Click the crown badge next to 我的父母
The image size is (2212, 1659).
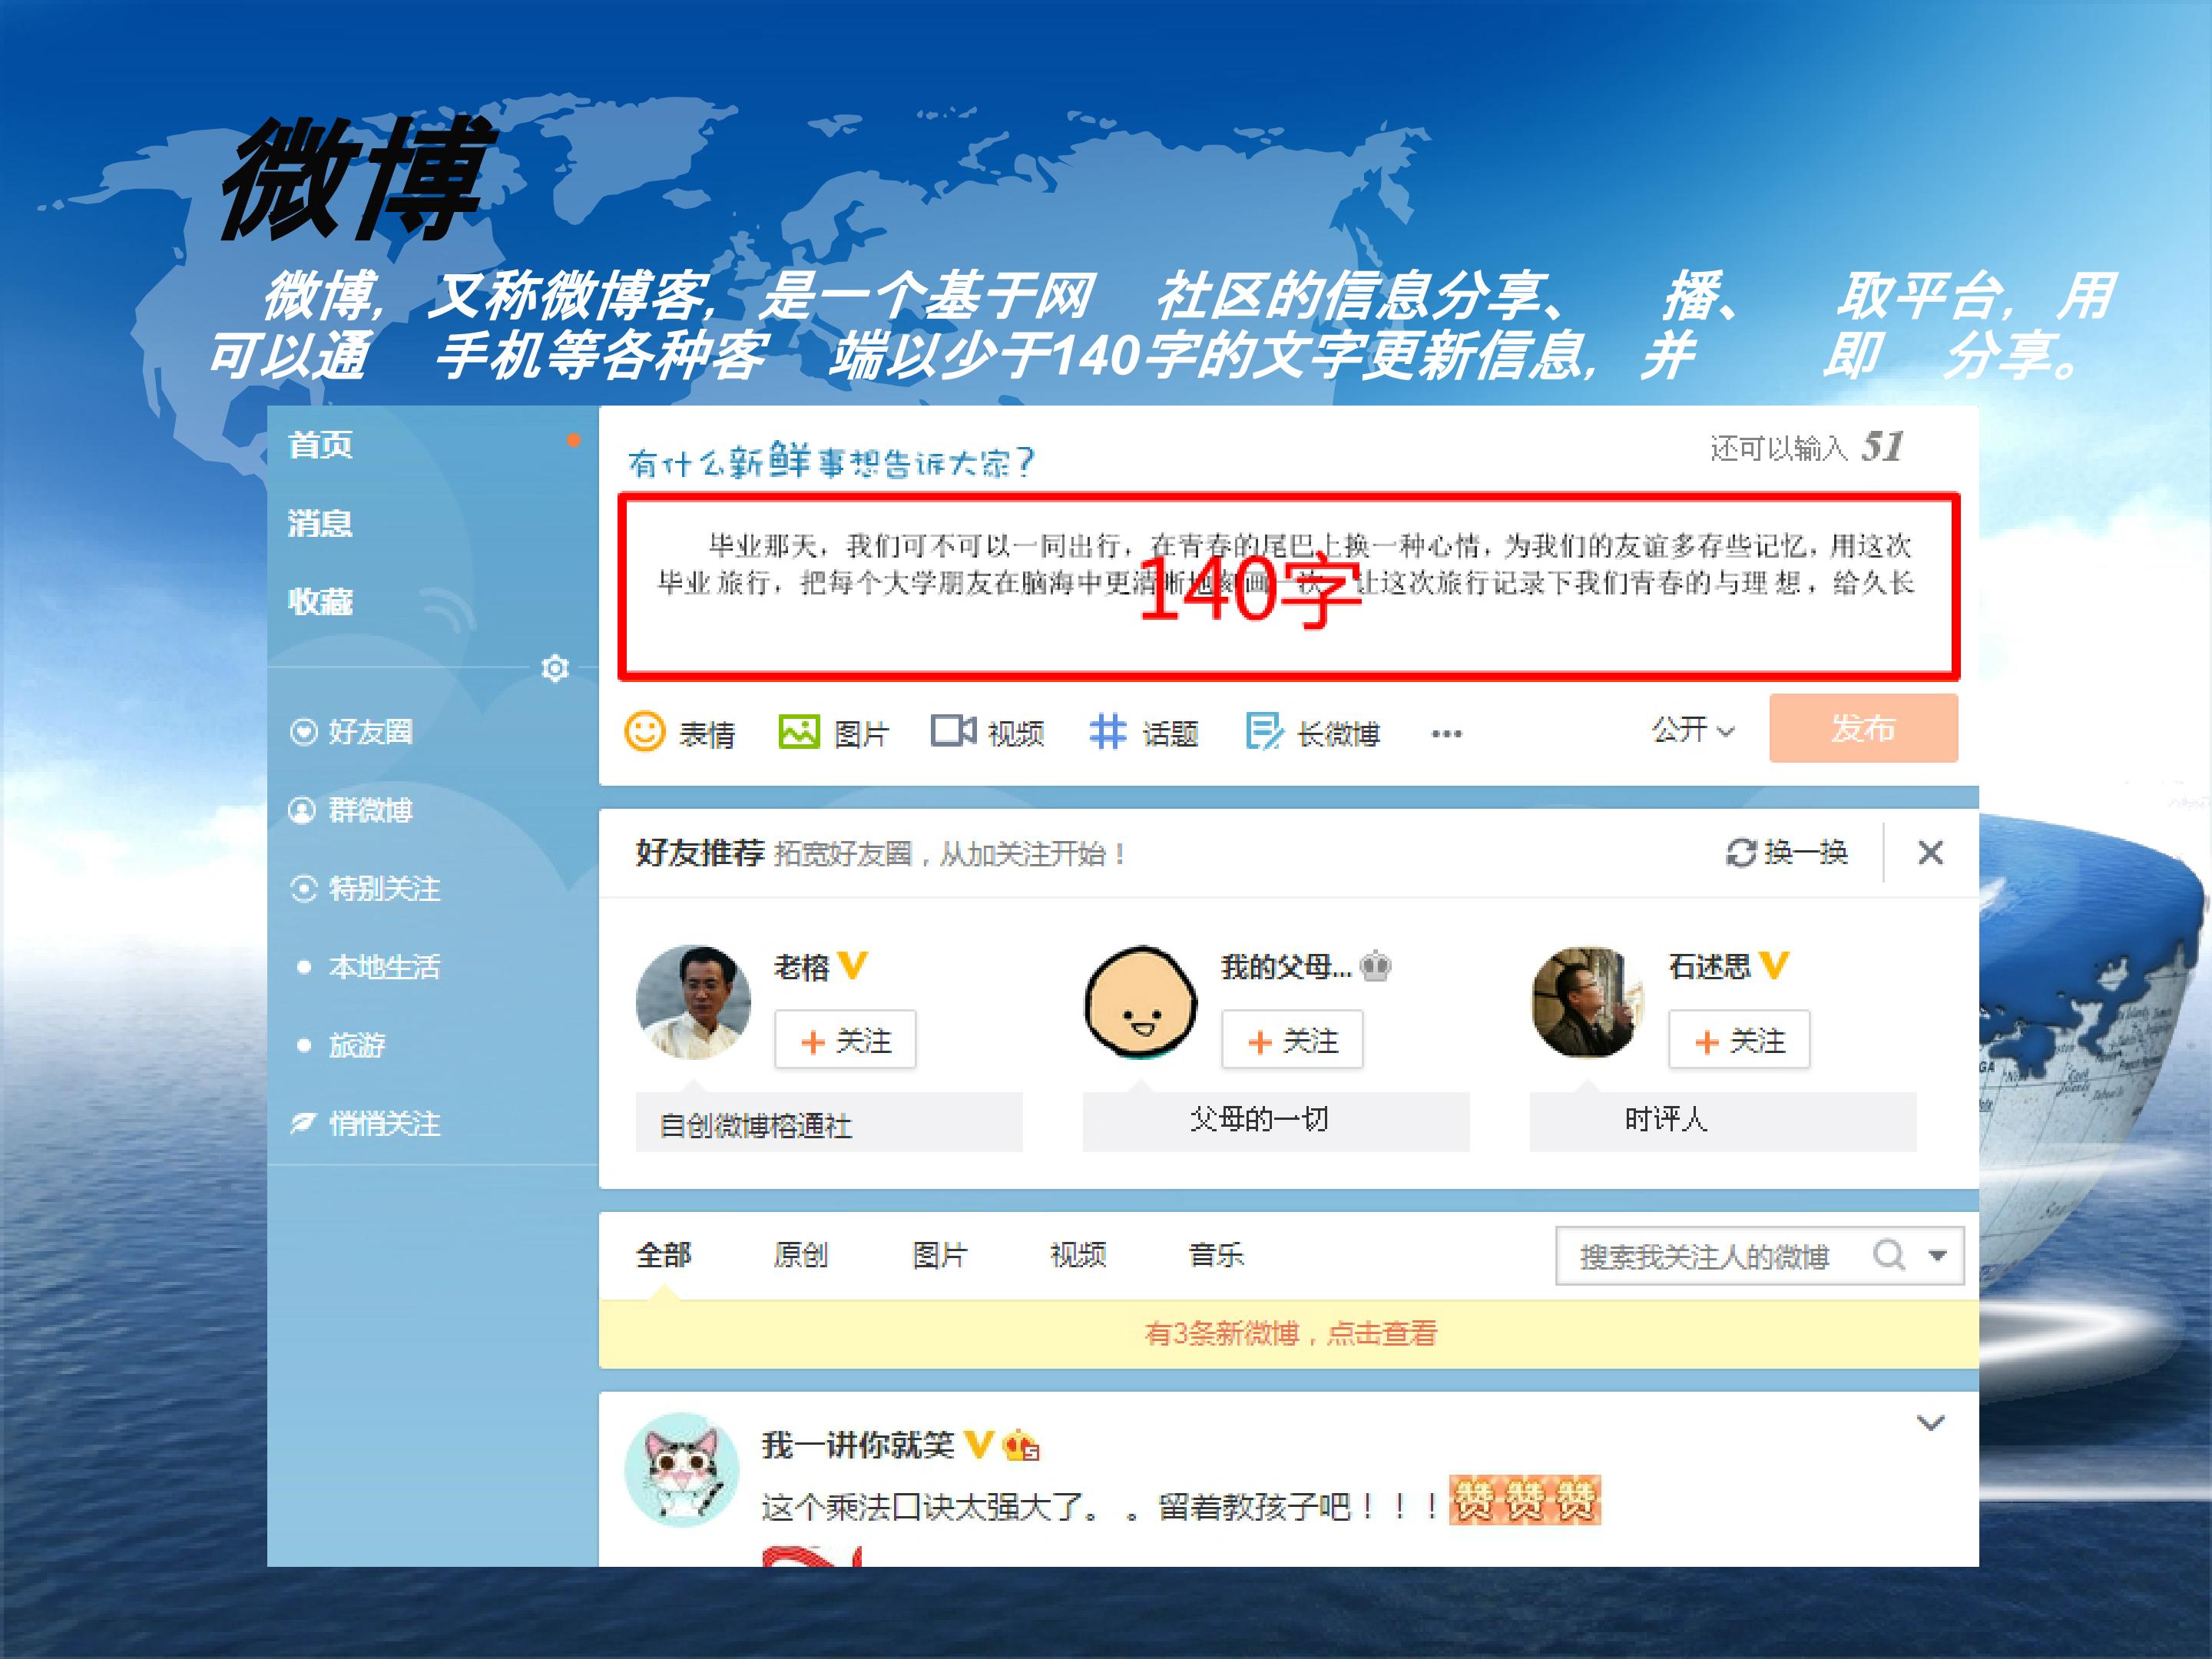point(1376,966)
